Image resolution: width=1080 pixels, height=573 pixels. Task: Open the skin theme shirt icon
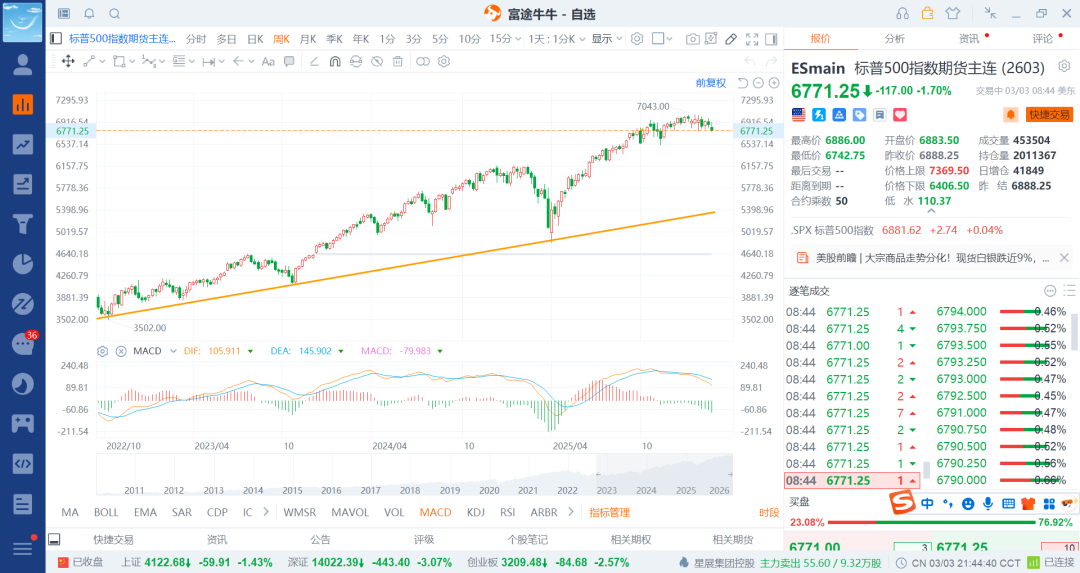point(953,14)
